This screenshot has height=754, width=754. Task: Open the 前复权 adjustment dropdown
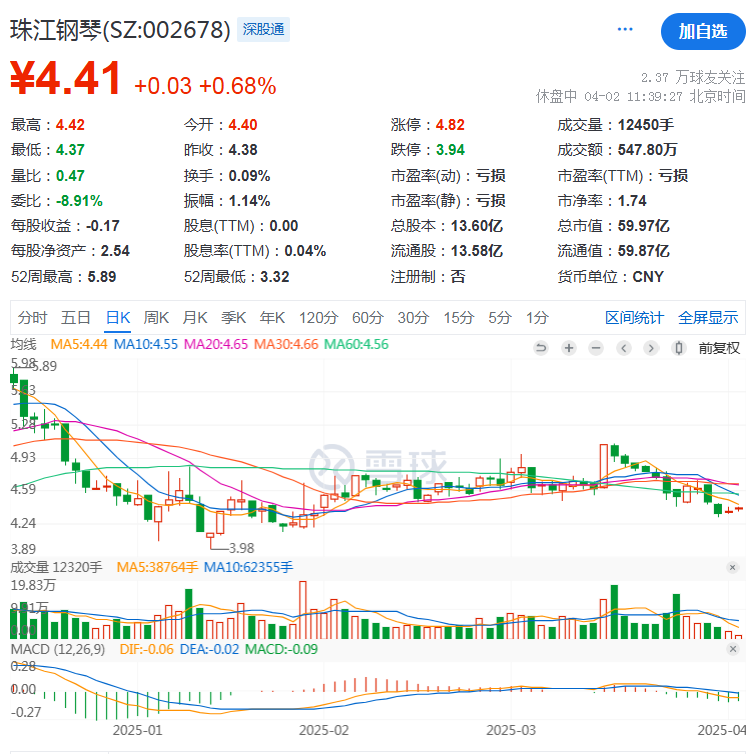[x=719, y=348]
